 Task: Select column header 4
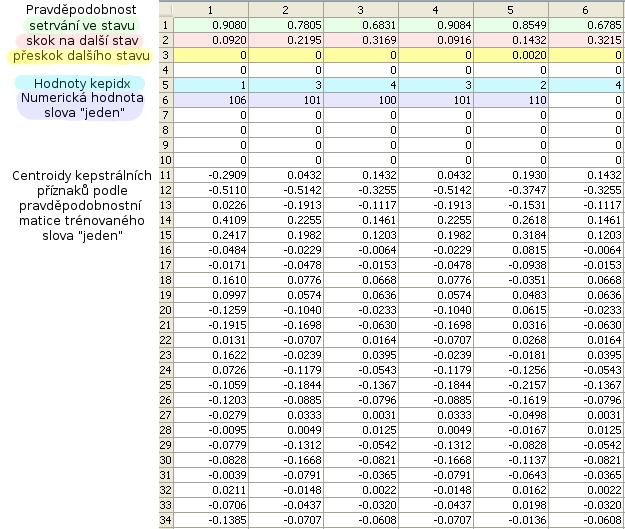(436, 10)
